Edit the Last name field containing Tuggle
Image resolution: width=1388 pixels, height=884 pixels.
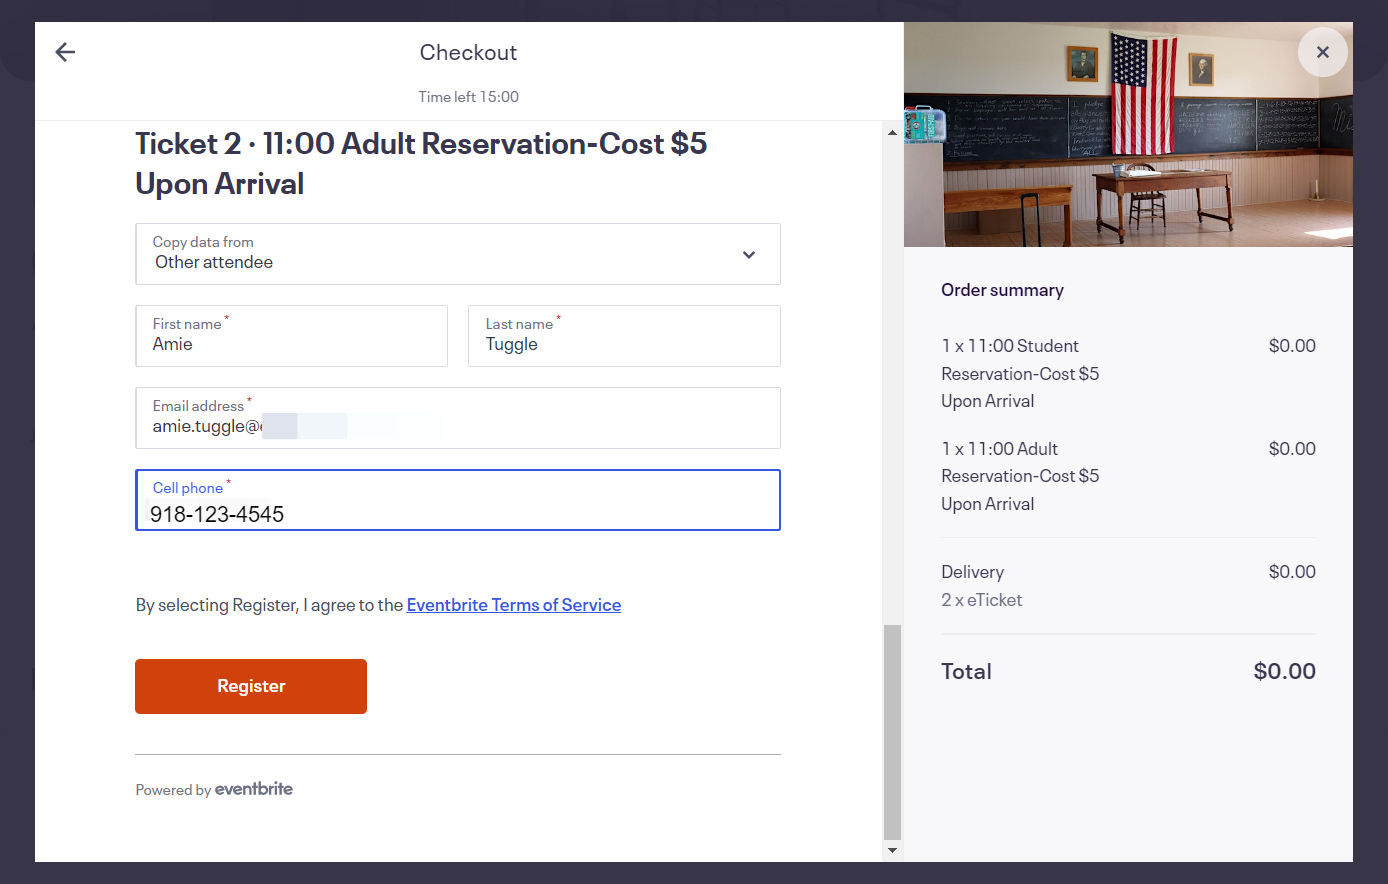pyautogui.click(x=624, y=336)
